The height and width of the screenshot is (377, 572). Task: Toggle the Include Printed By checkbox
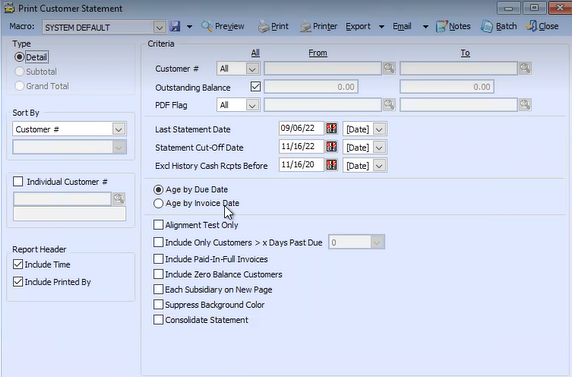point(18,282)
